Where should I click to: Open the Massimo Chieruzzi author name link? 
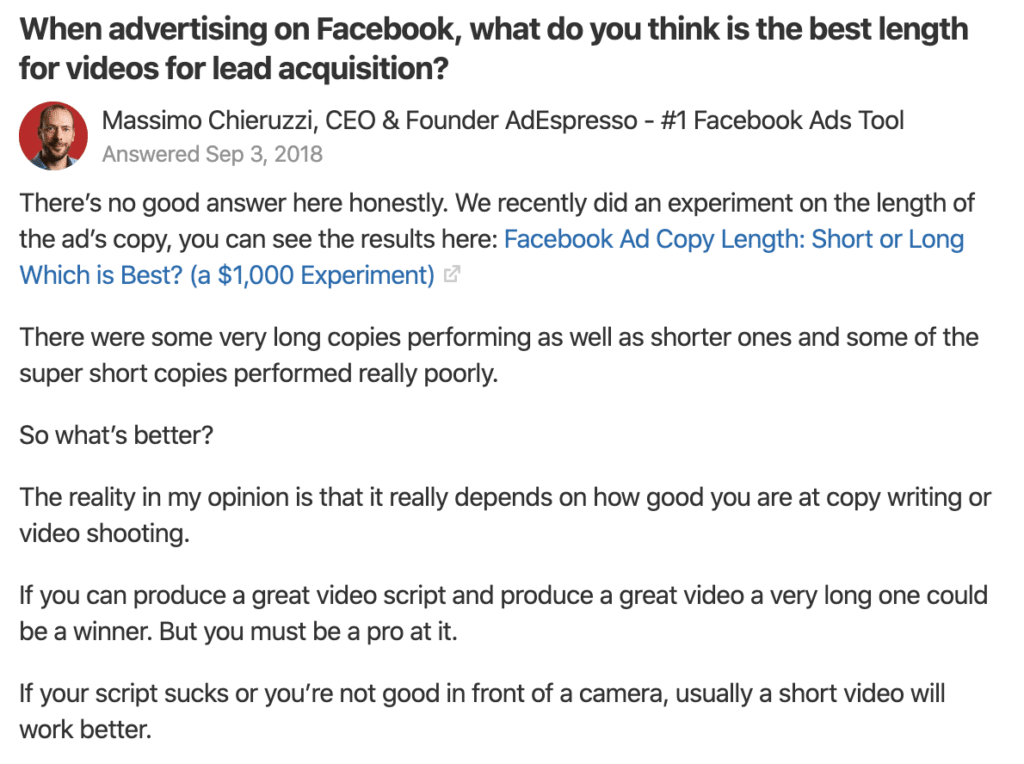[209, 120]
